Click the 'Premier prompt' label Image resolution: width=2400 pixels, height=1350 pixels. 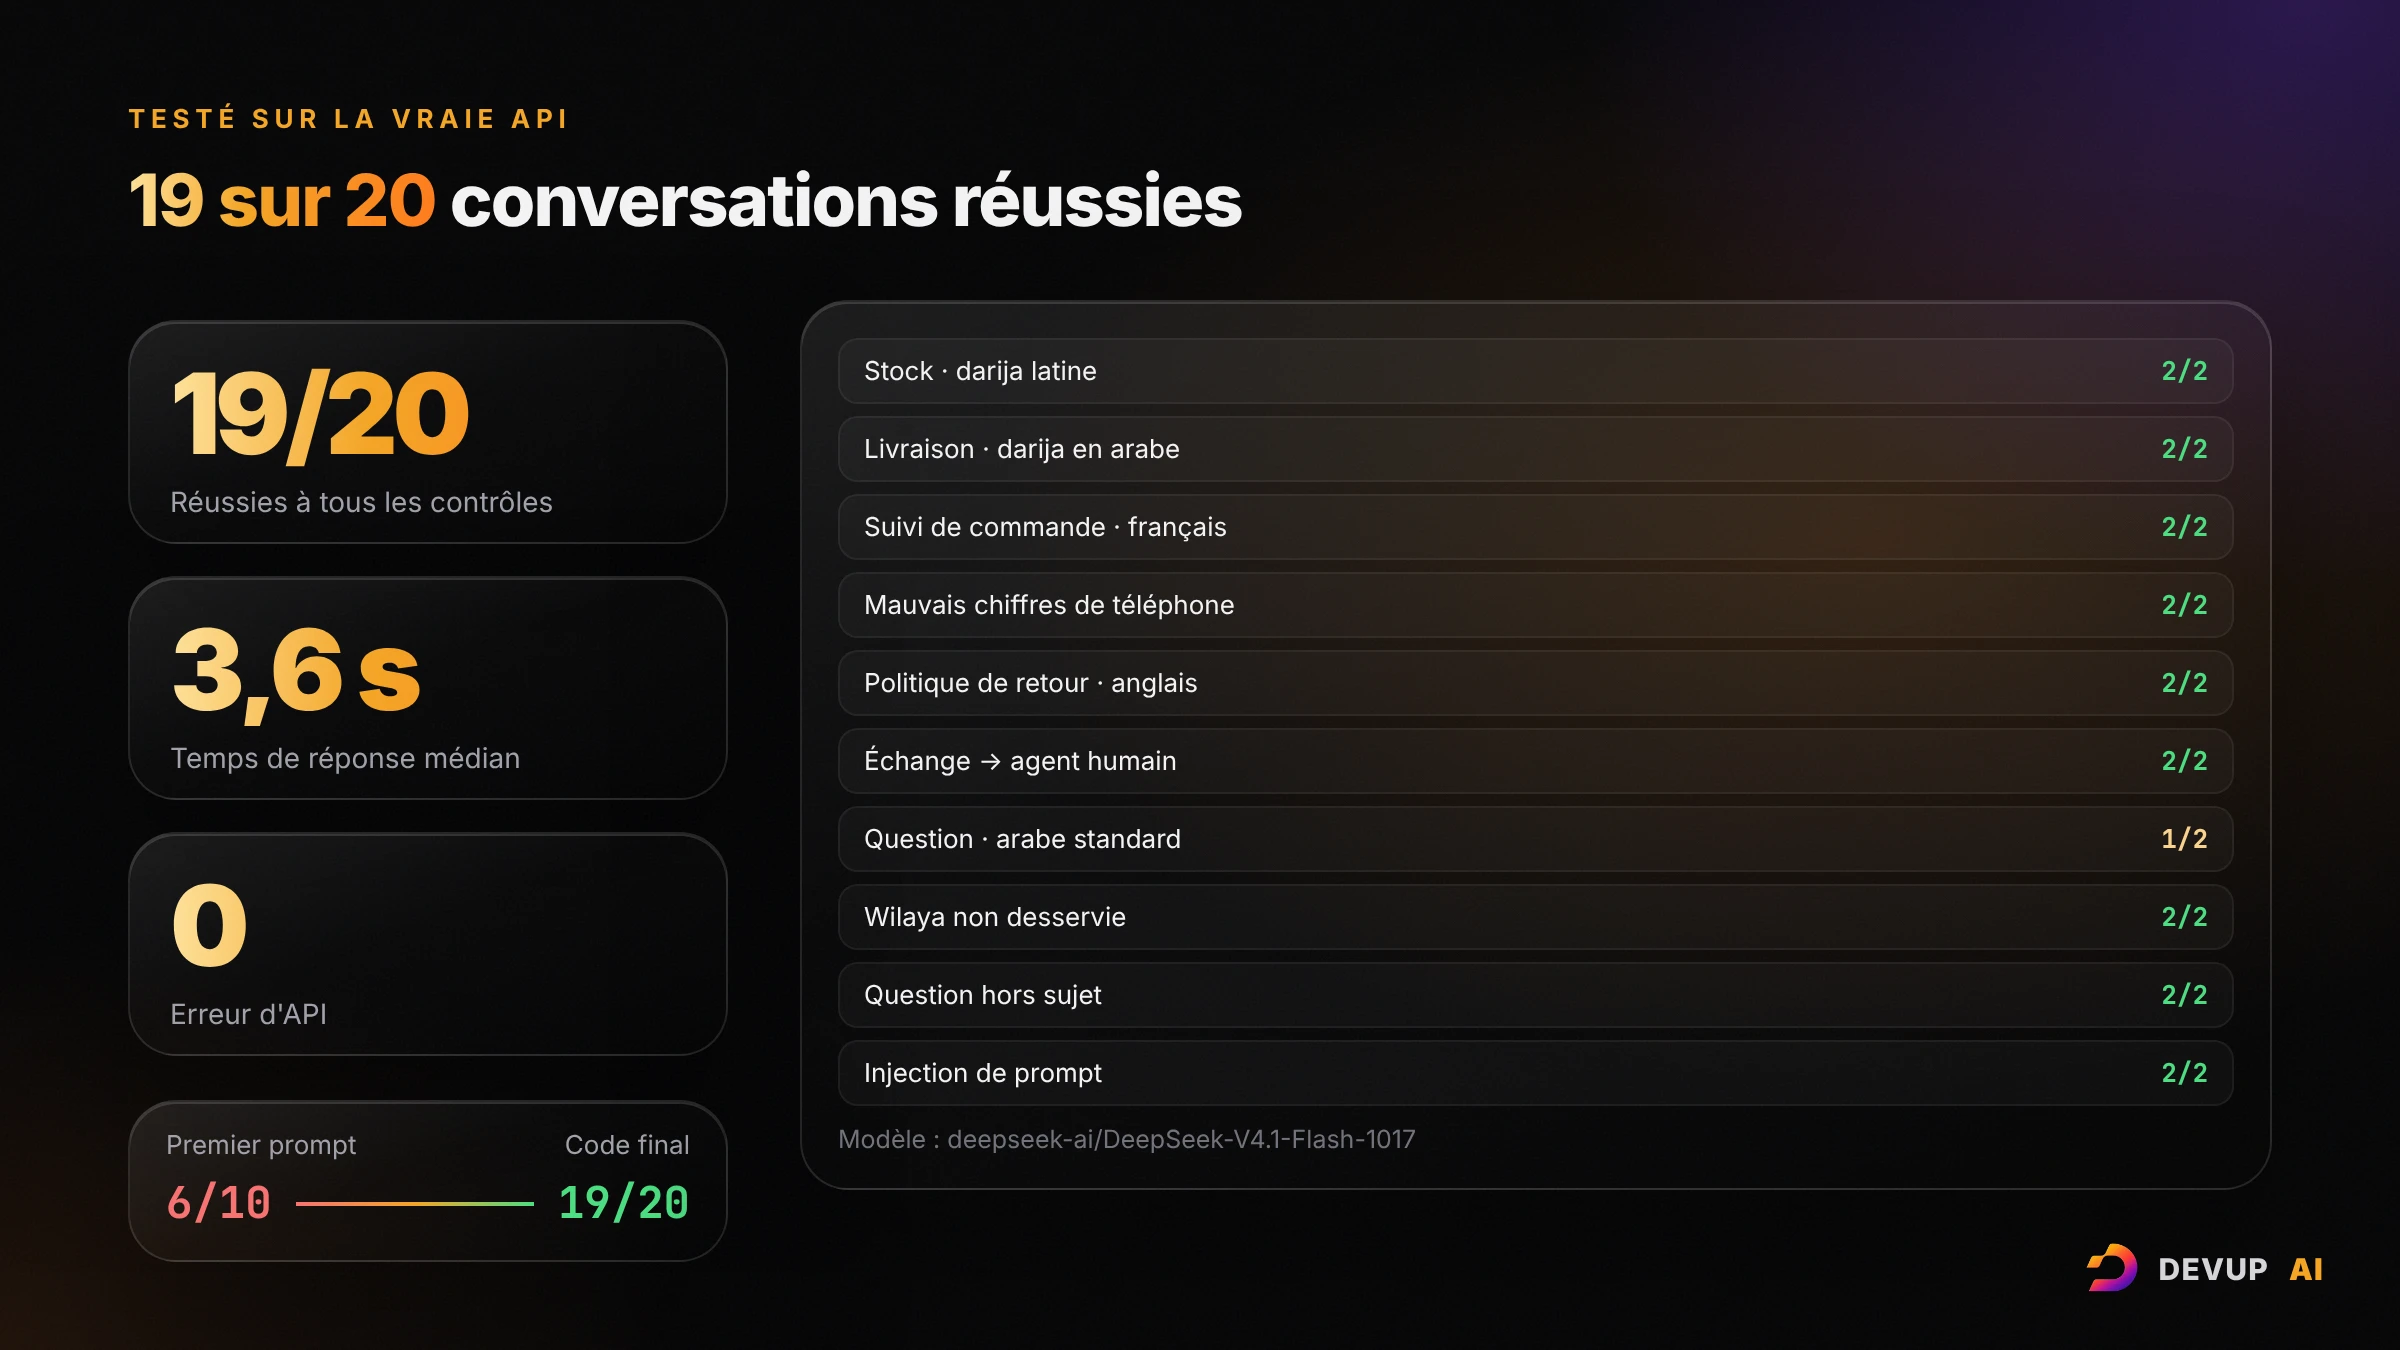tap(261, 1145)
